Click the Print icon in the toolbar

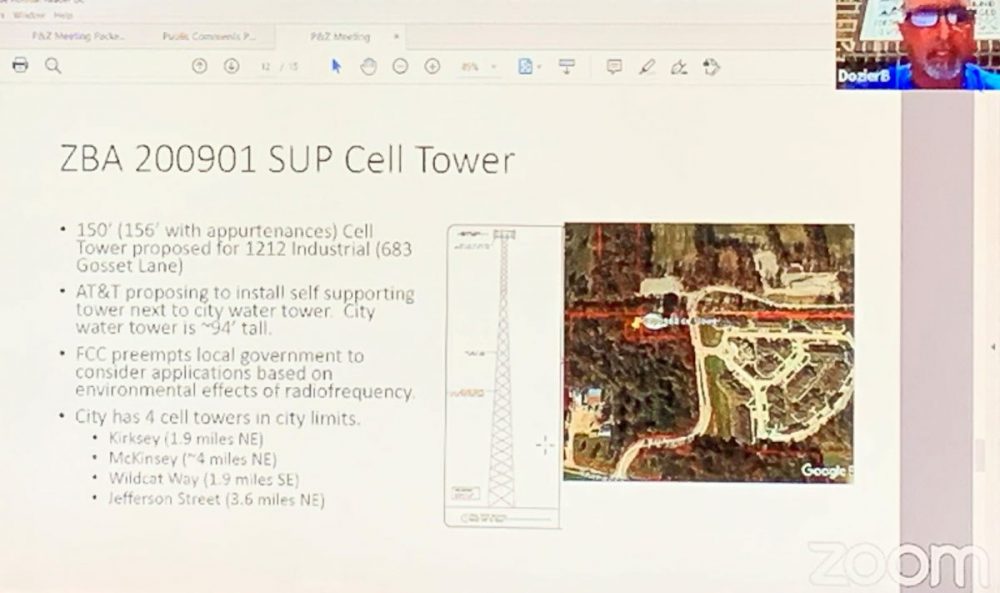20,65
